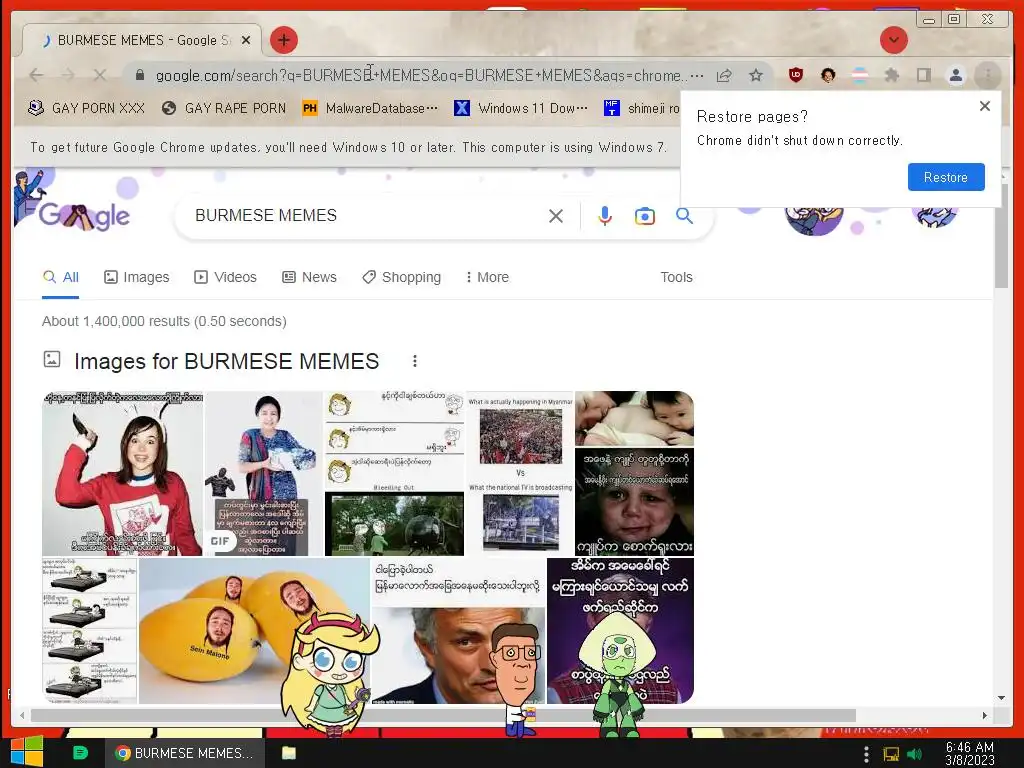
Task: Expand the More search options
Action: click(x=487, y=278)
